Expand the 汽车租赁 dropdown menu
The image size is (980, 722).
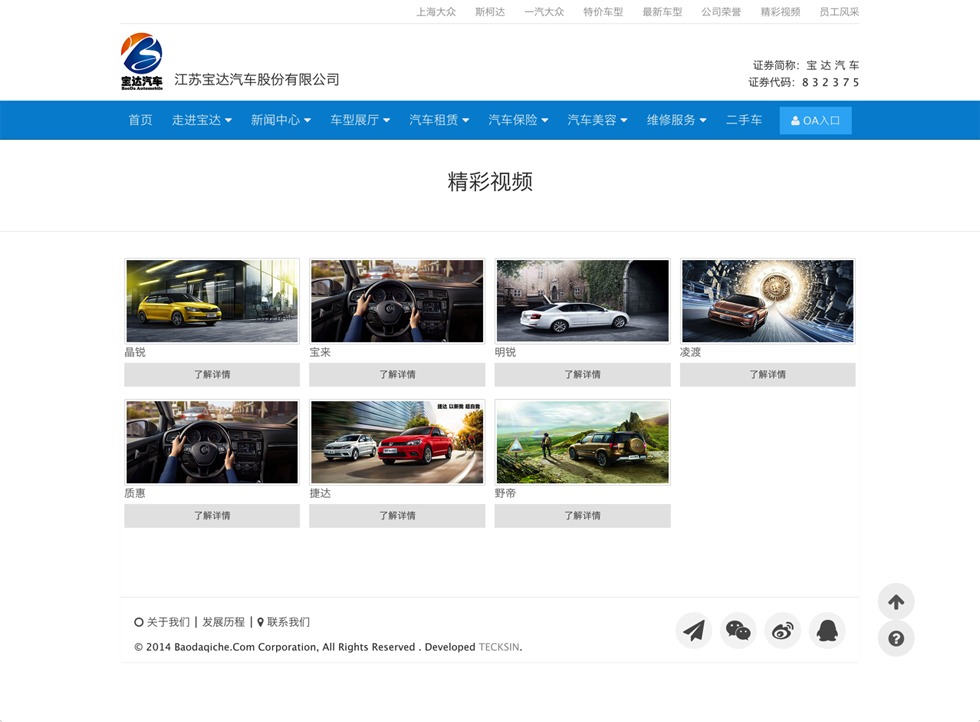pyautogui.click(x=439, y=120)
